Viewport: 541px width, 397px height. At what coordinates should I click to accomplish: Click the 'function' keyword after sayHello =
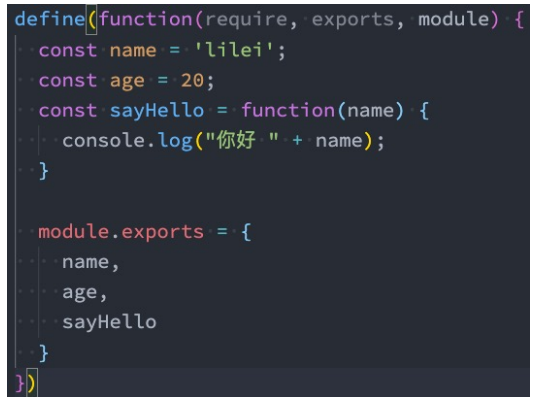[288, 111]
